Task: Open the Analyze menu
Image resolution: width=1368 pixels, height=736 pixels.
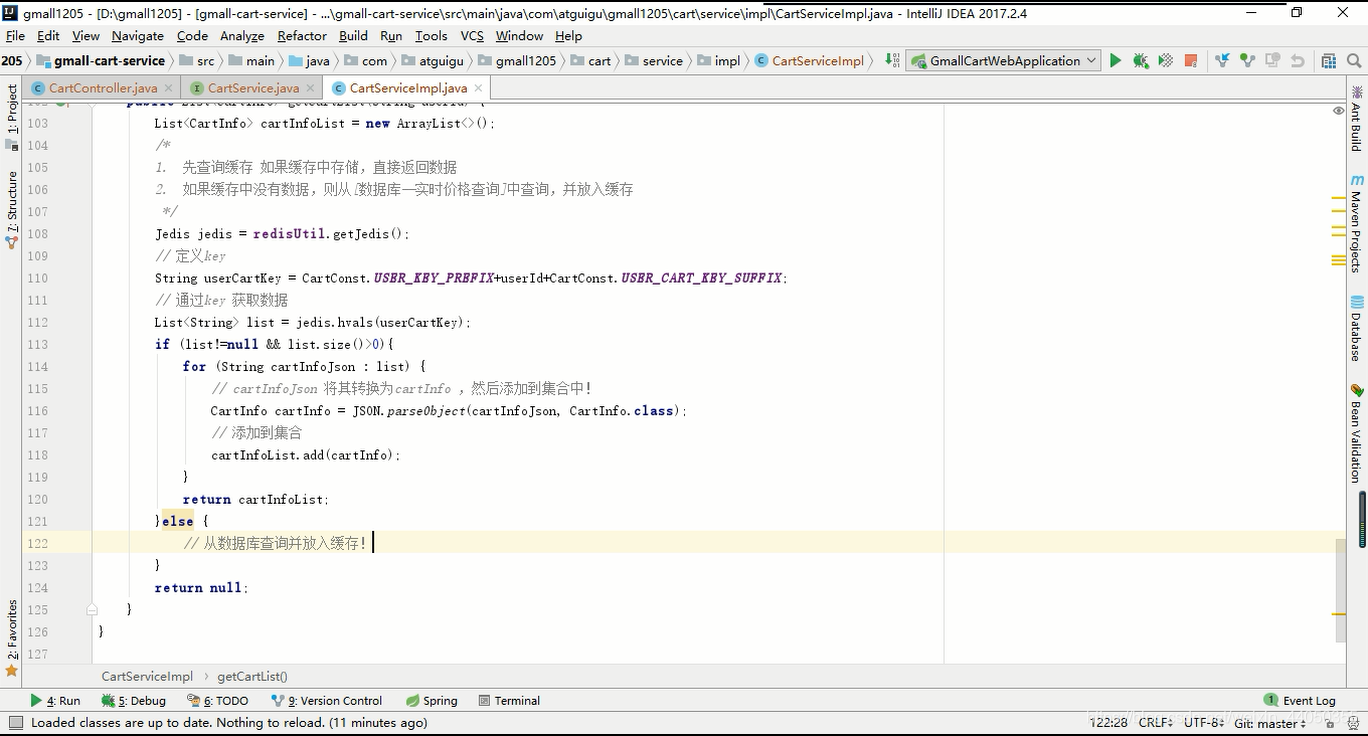Action: point(242,36)
